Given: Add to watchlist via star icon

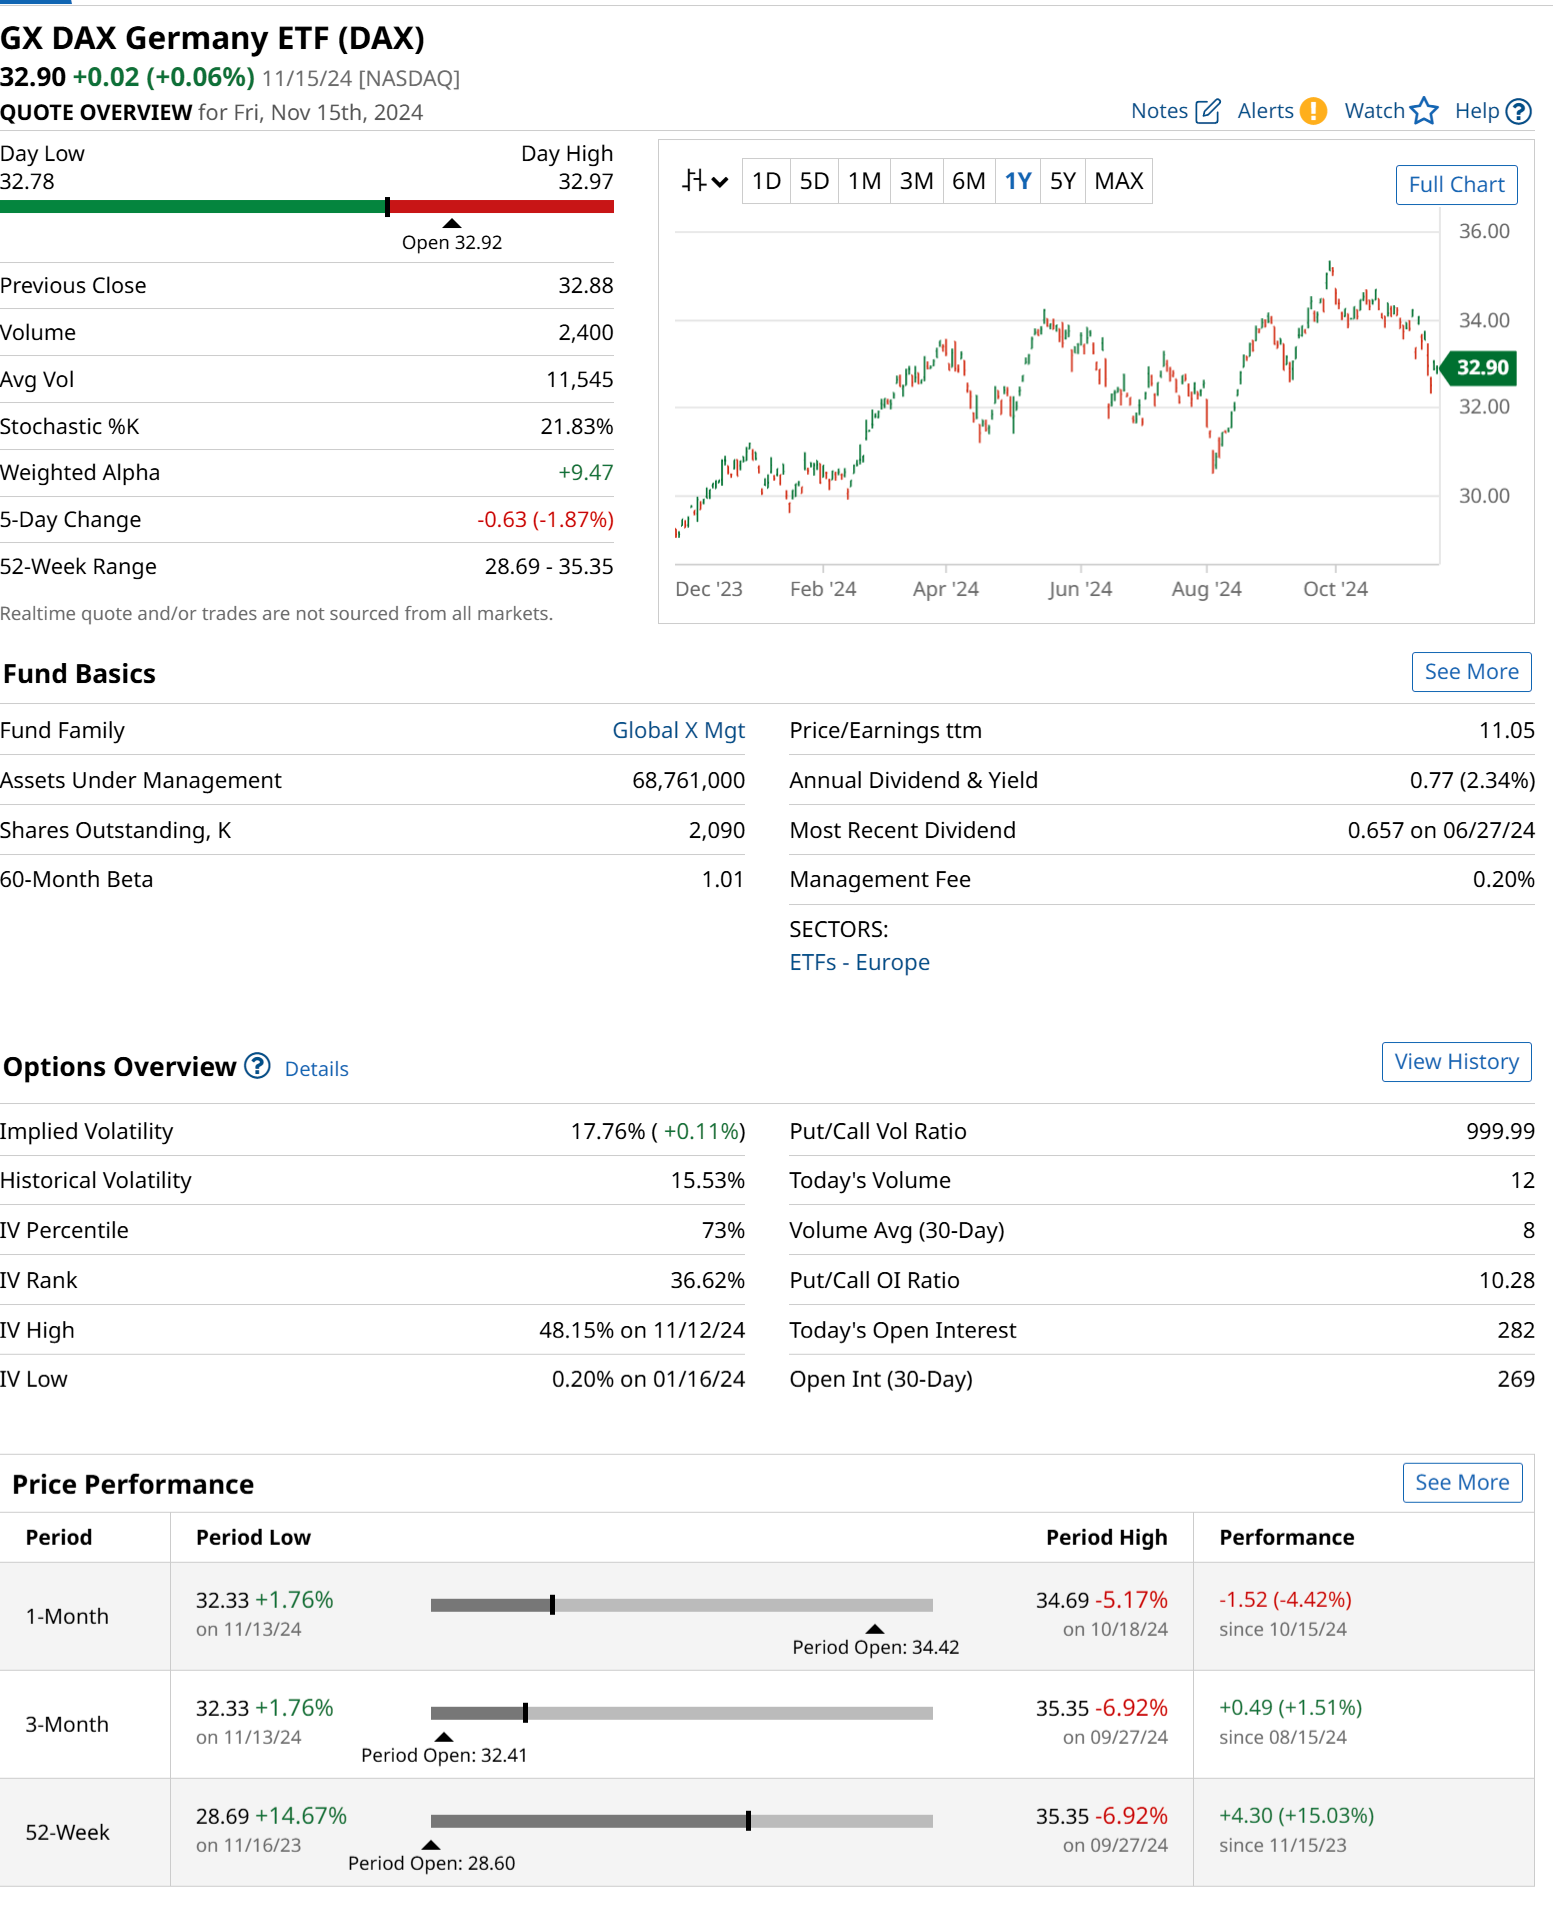Looking at the screenshot, I should coord(1424,111).
